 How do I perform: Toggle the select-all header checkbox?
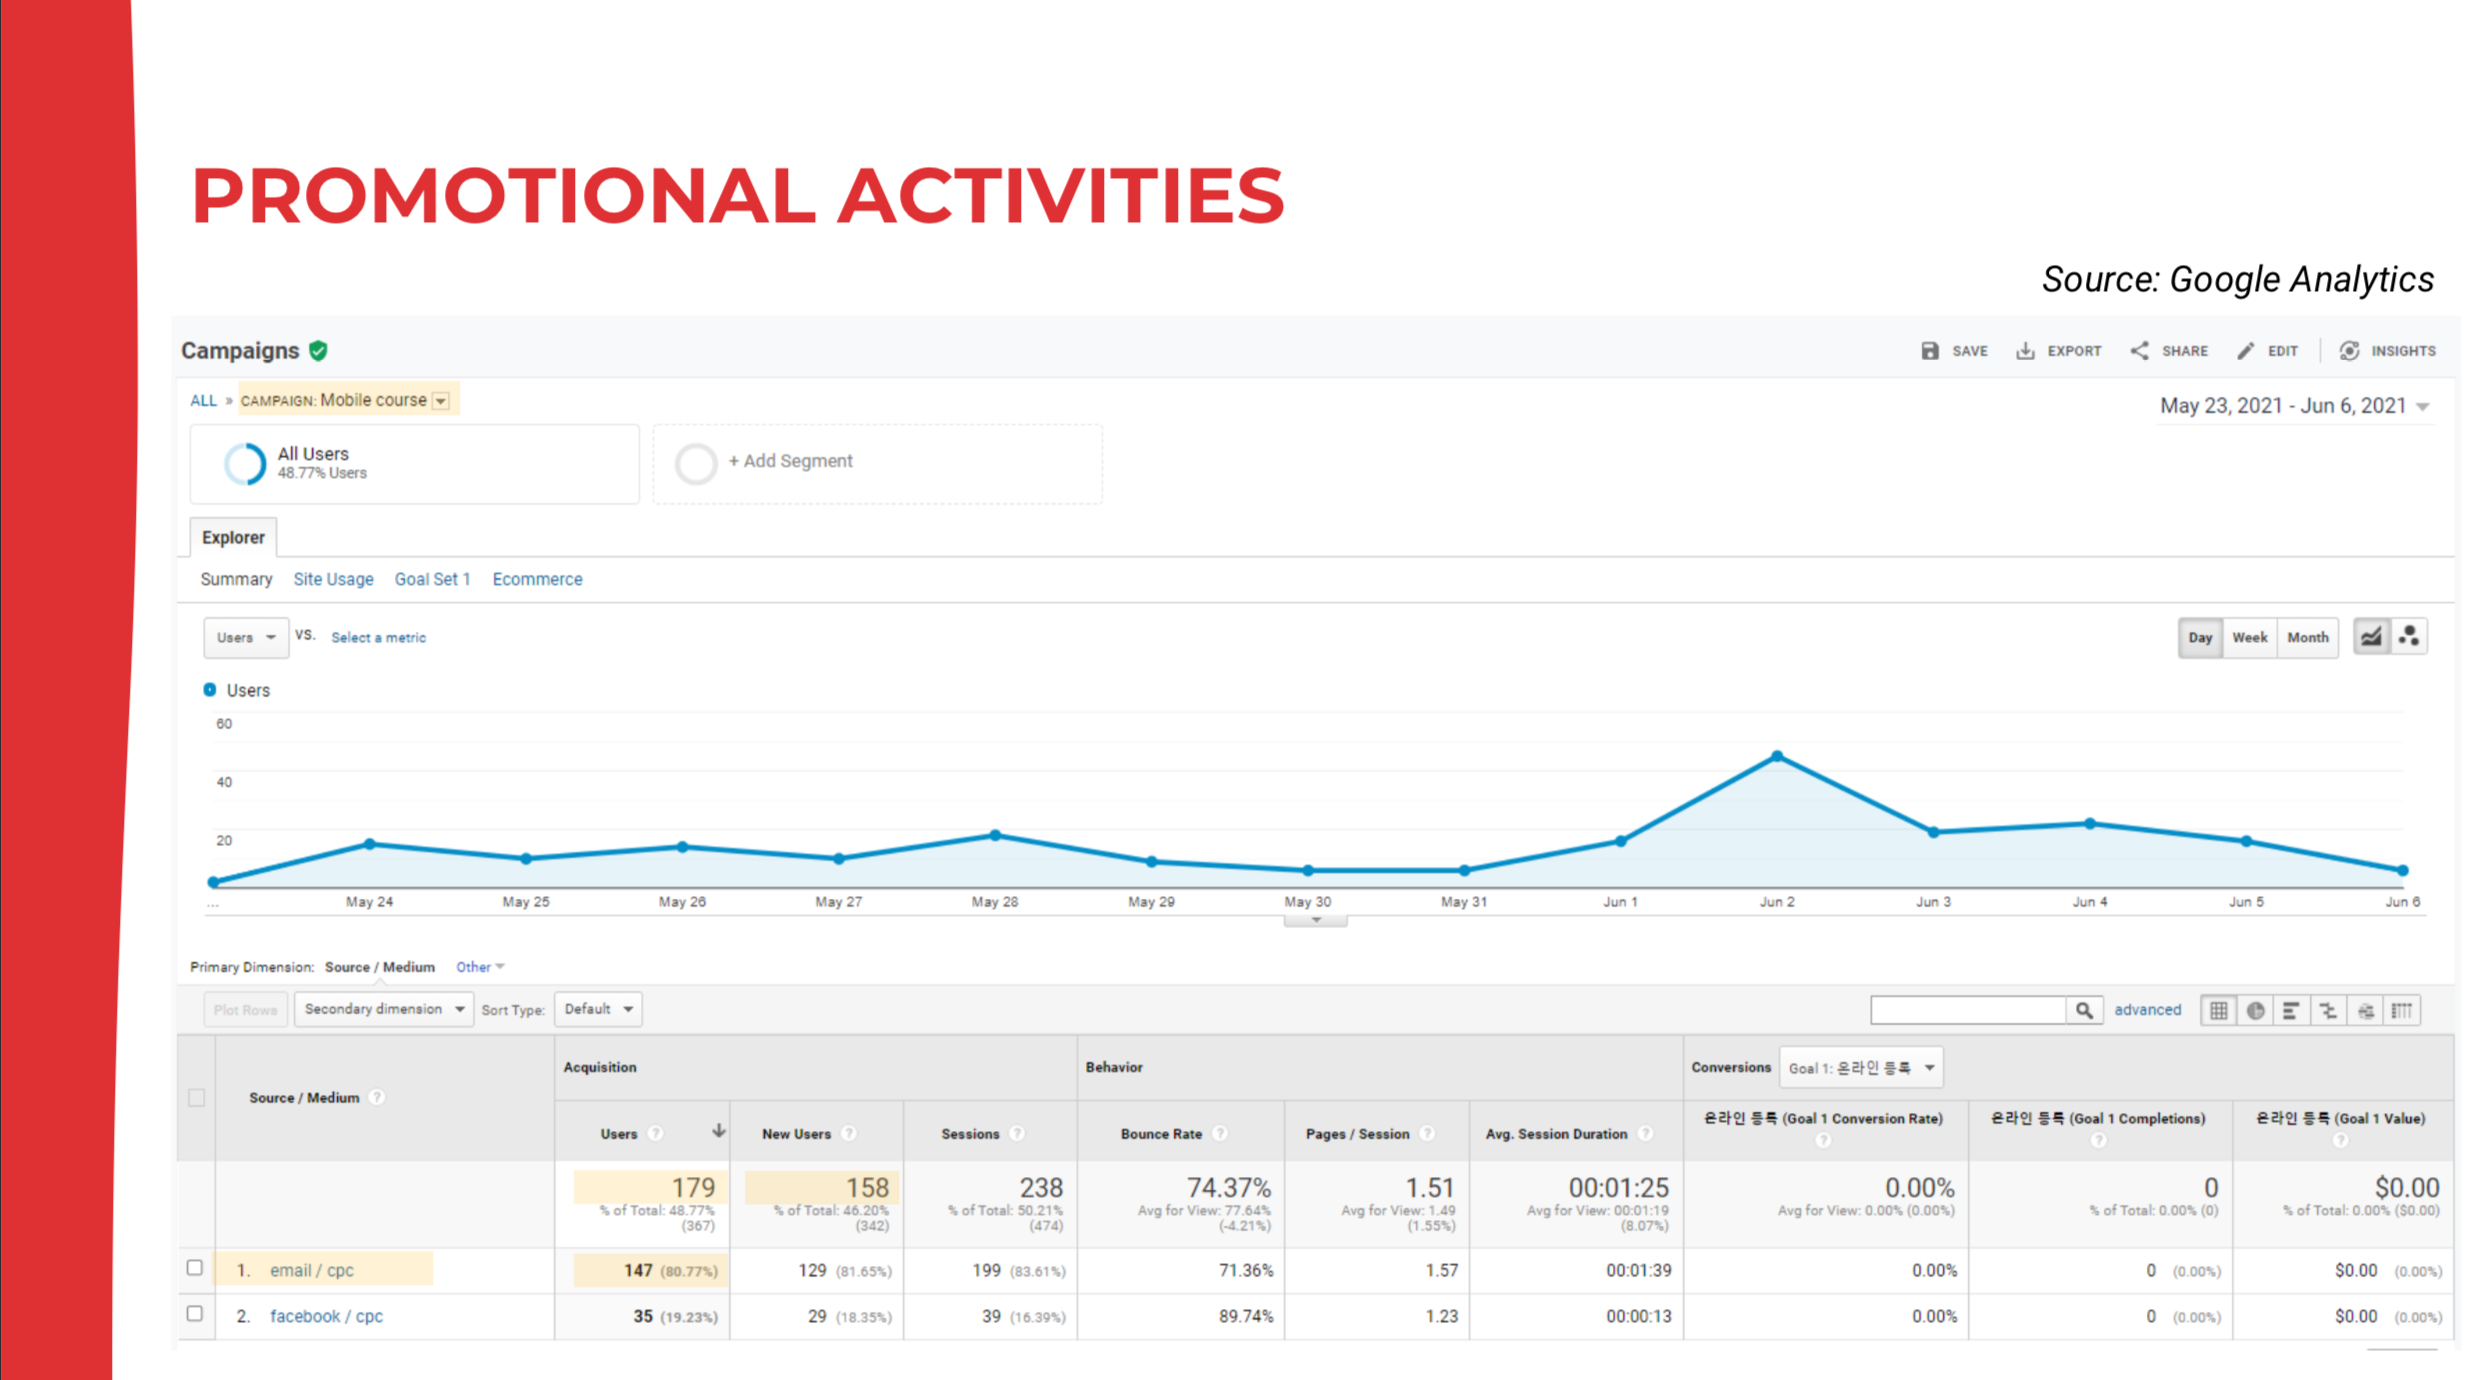pyautogui.click(x=196, y=1098)
